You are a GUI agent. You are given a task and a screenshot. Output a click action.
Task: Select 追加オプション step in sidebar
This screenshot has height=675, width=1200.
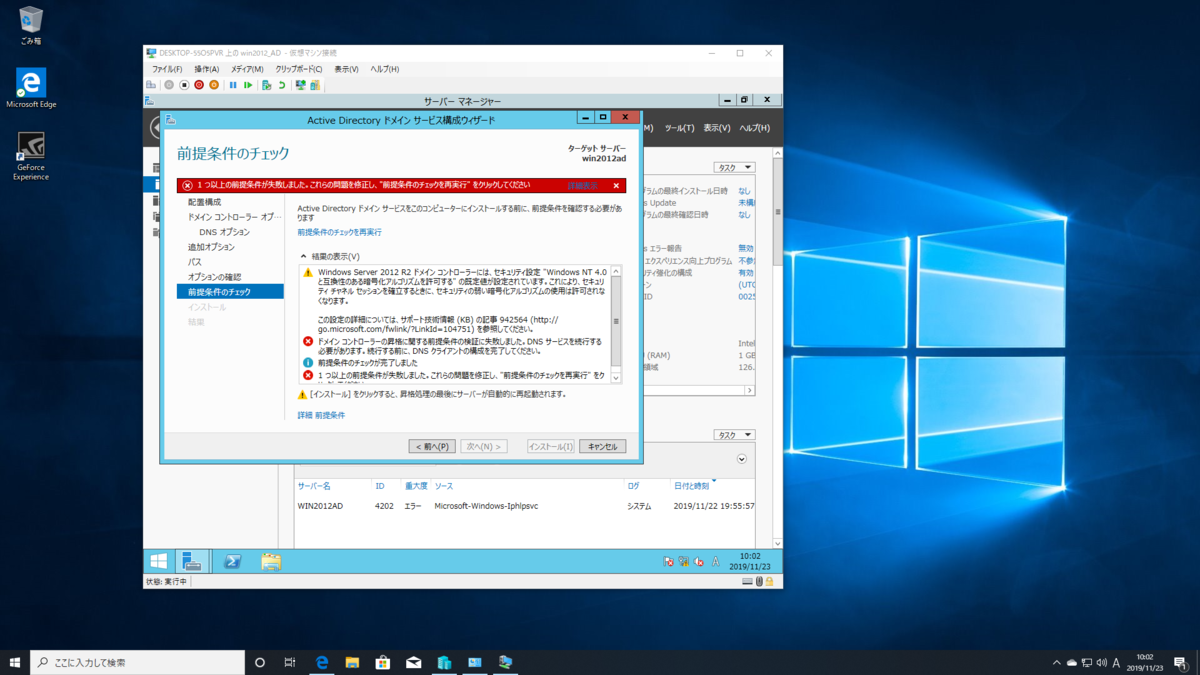pos(211,247)
